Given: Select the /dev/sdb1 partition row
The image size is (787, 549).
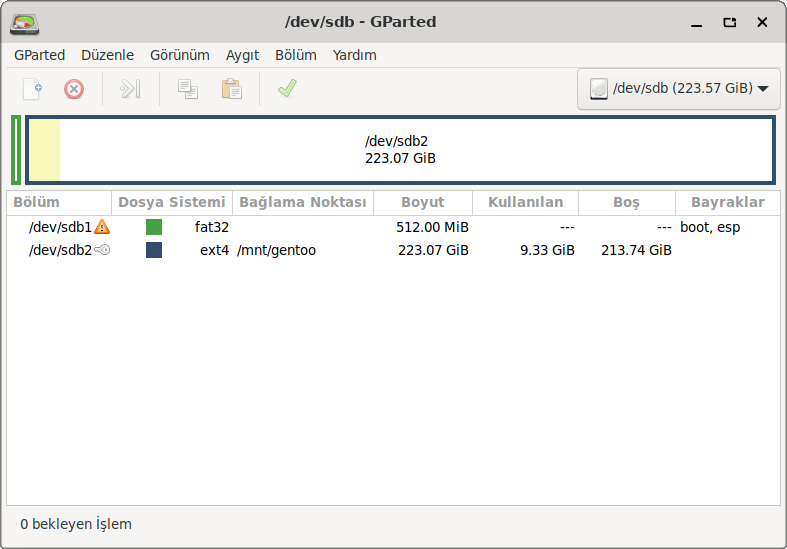Looking at the screenshot, I should pyautogui.click(x=394, y=227).
